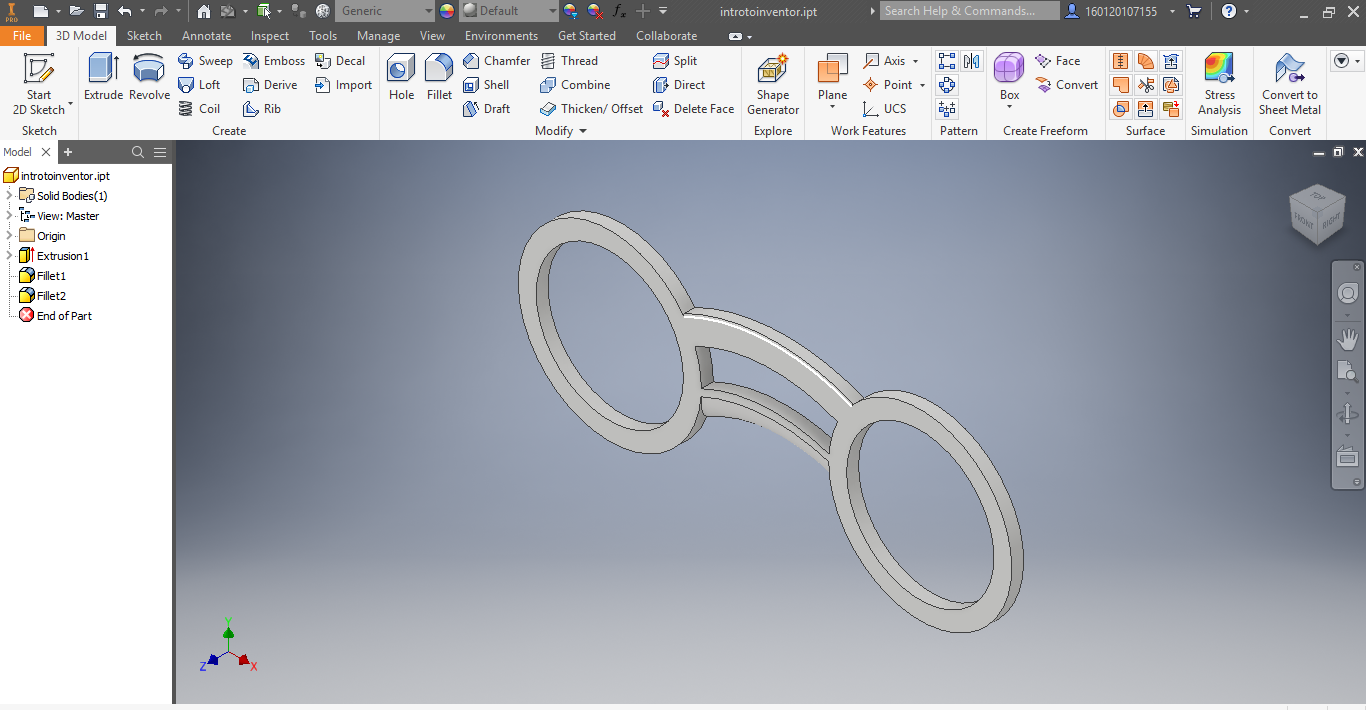Select the Hole tool
Viewport: 1366px width, 710px height.
(401, 78)
